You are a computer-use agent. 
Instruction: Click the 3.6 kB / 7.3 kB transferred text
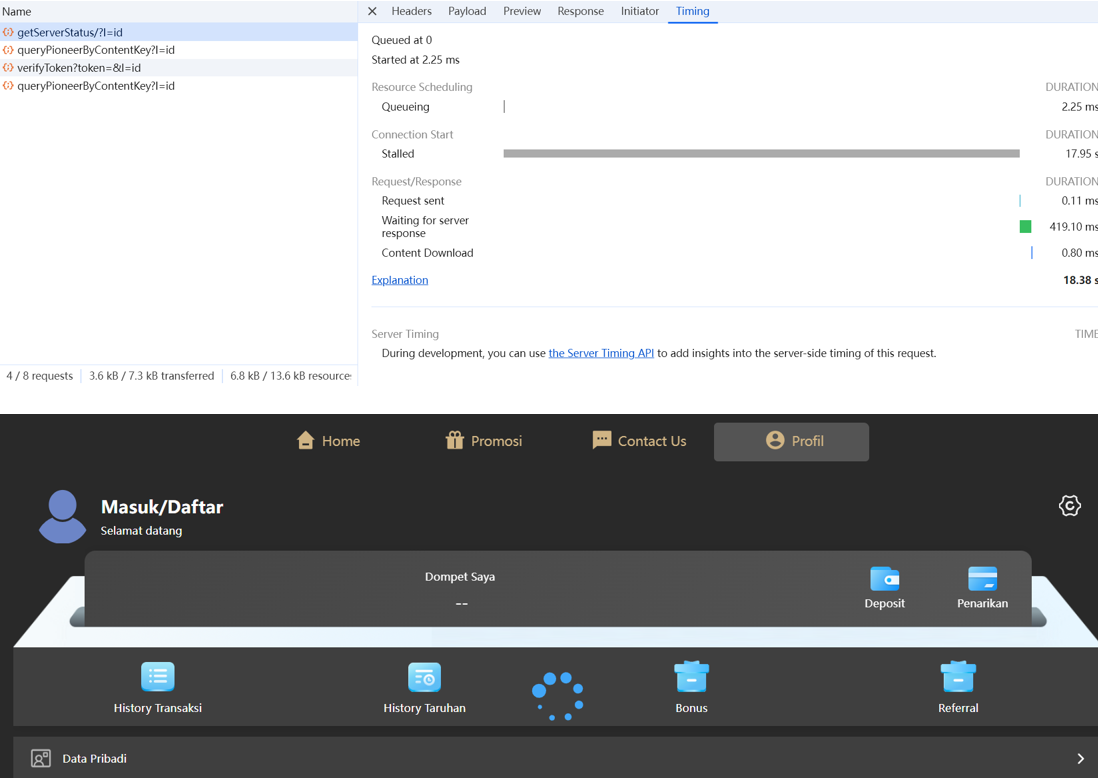coord(151,376)
